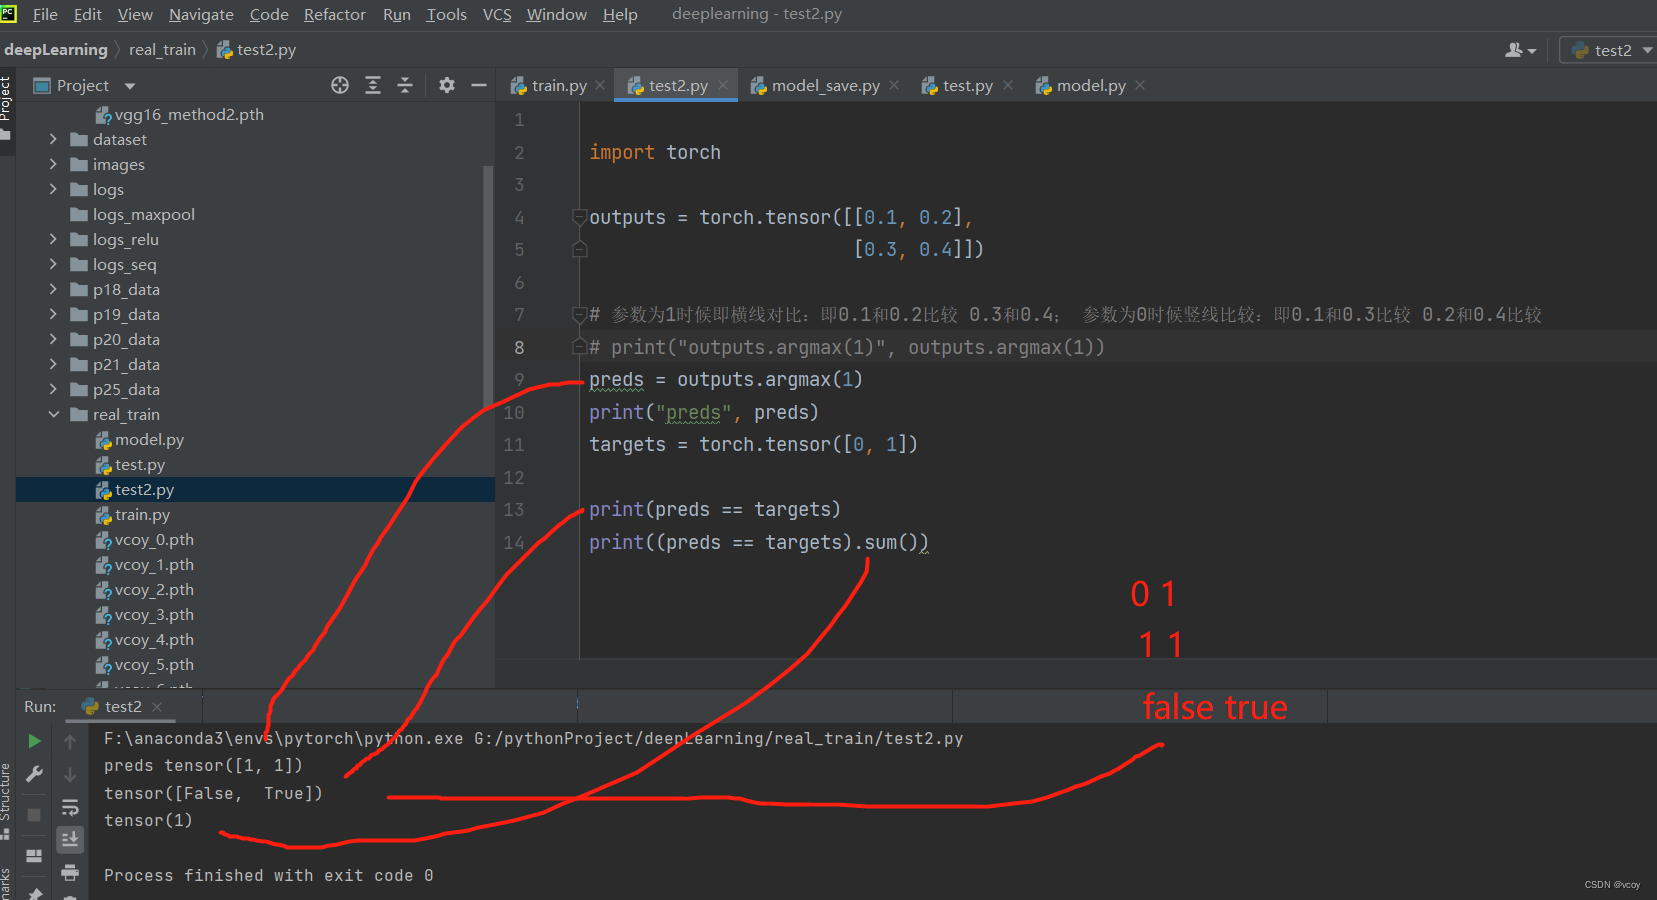
Task: Click the pin icon in Run sidebar
Action: [34, 892]
